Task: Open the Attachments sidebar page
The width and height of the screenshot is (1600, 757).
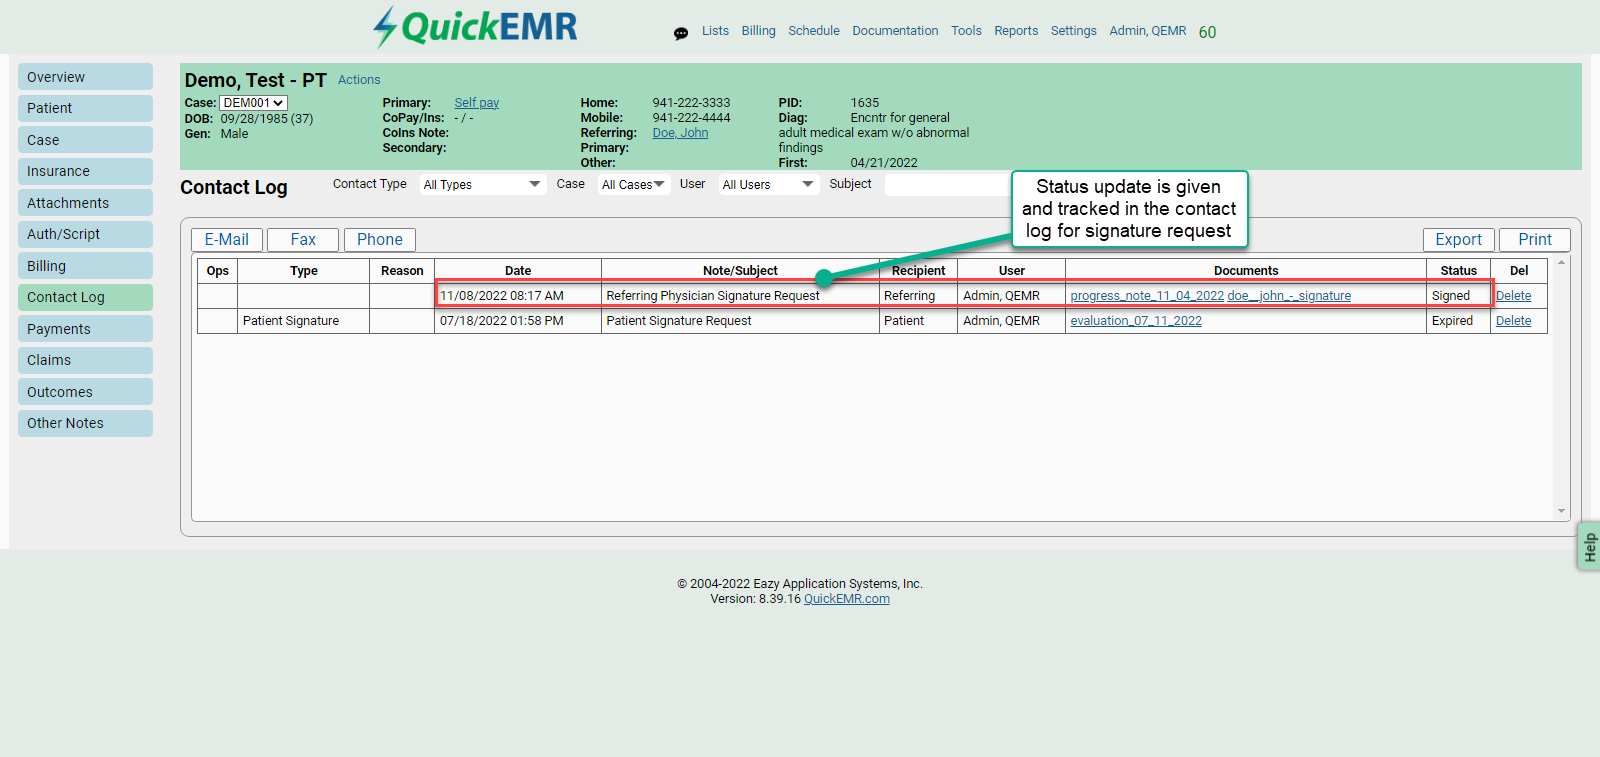Action: click(x=85, y=203)
